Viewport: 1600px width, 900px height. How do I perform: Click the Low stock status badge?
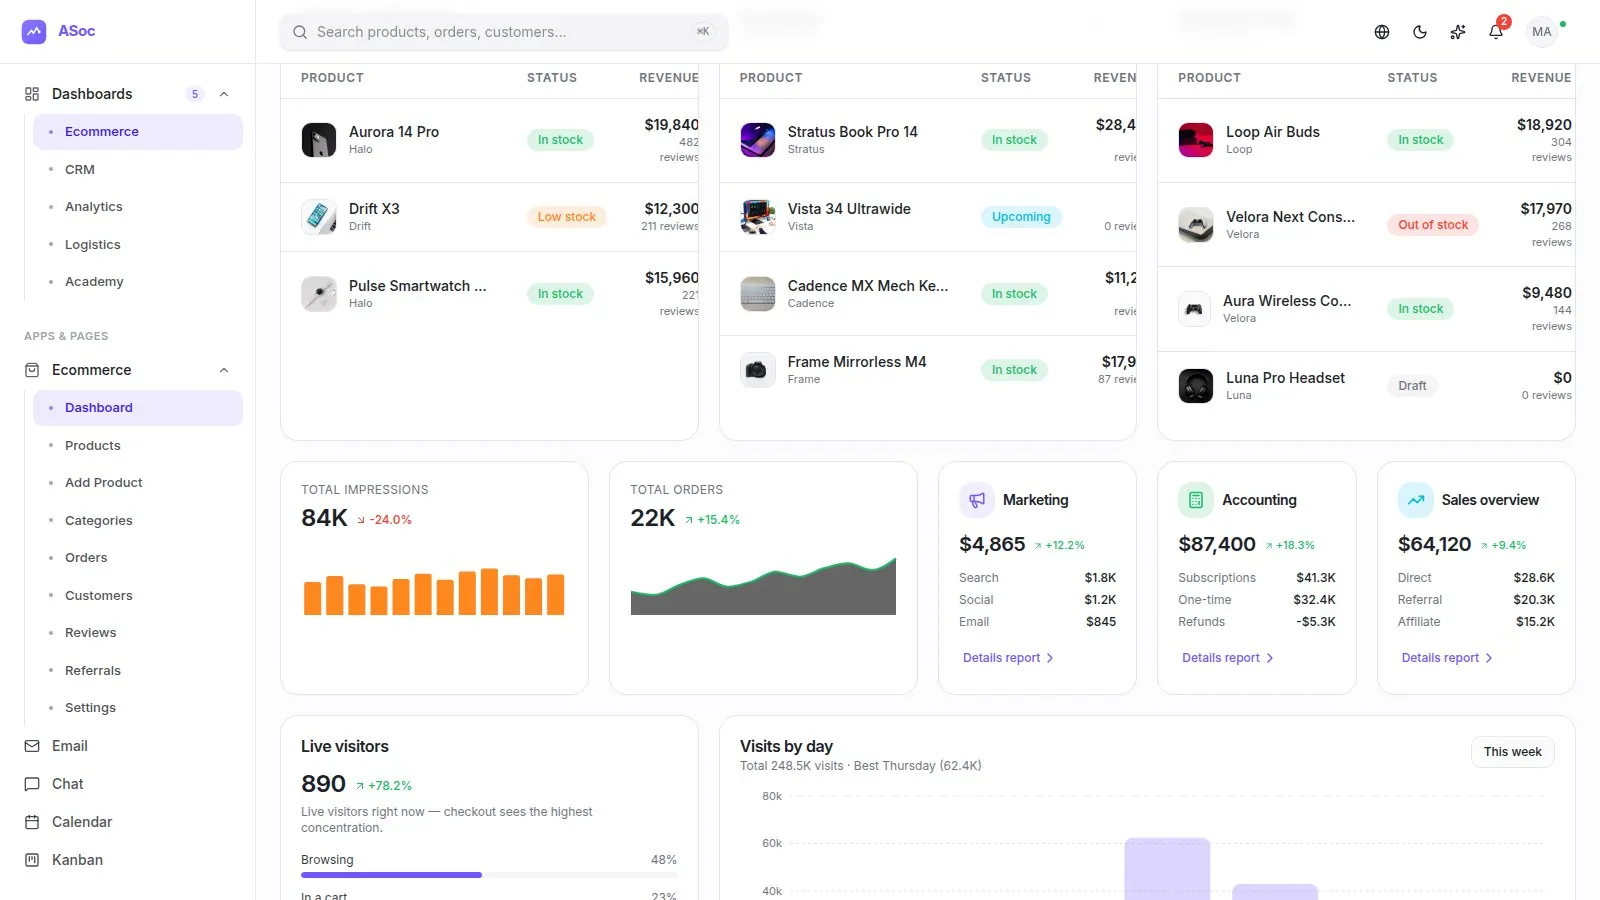[x=566, y=217]
